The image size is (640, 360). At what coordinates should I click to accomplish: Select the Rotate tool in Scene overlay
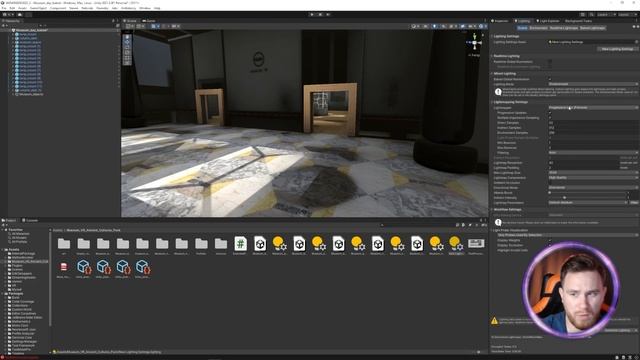click(x=127, y=47)
